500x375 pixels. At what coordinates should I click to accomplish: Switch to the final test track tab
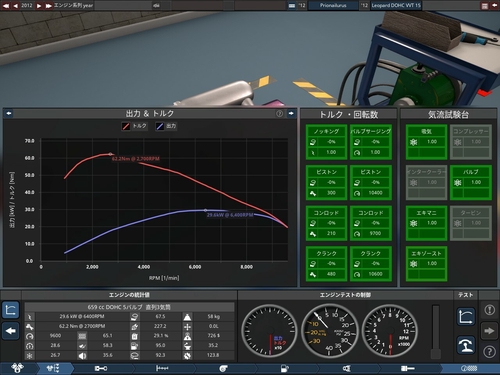[x=469, y=368]
